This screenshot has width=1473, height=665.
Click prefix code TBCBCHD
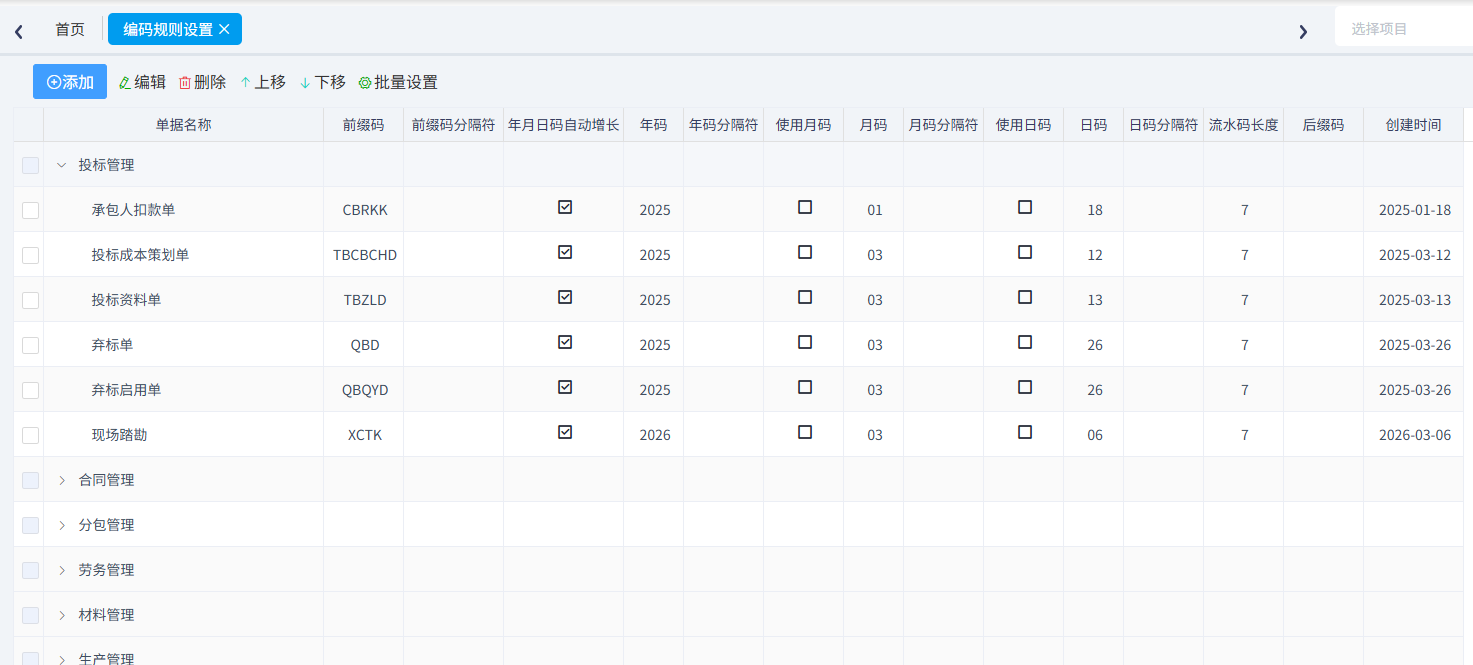click(x=365, y=255)
